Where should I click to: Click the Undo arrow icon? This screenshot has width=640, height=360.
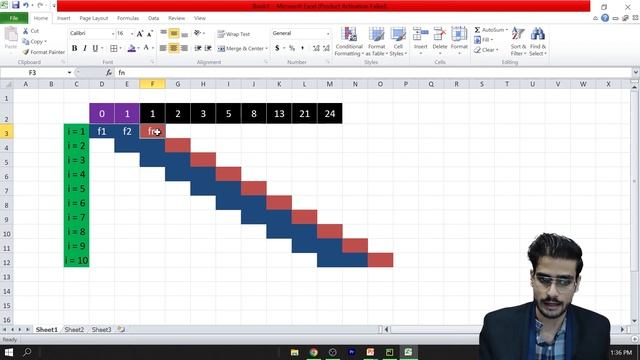26,5
